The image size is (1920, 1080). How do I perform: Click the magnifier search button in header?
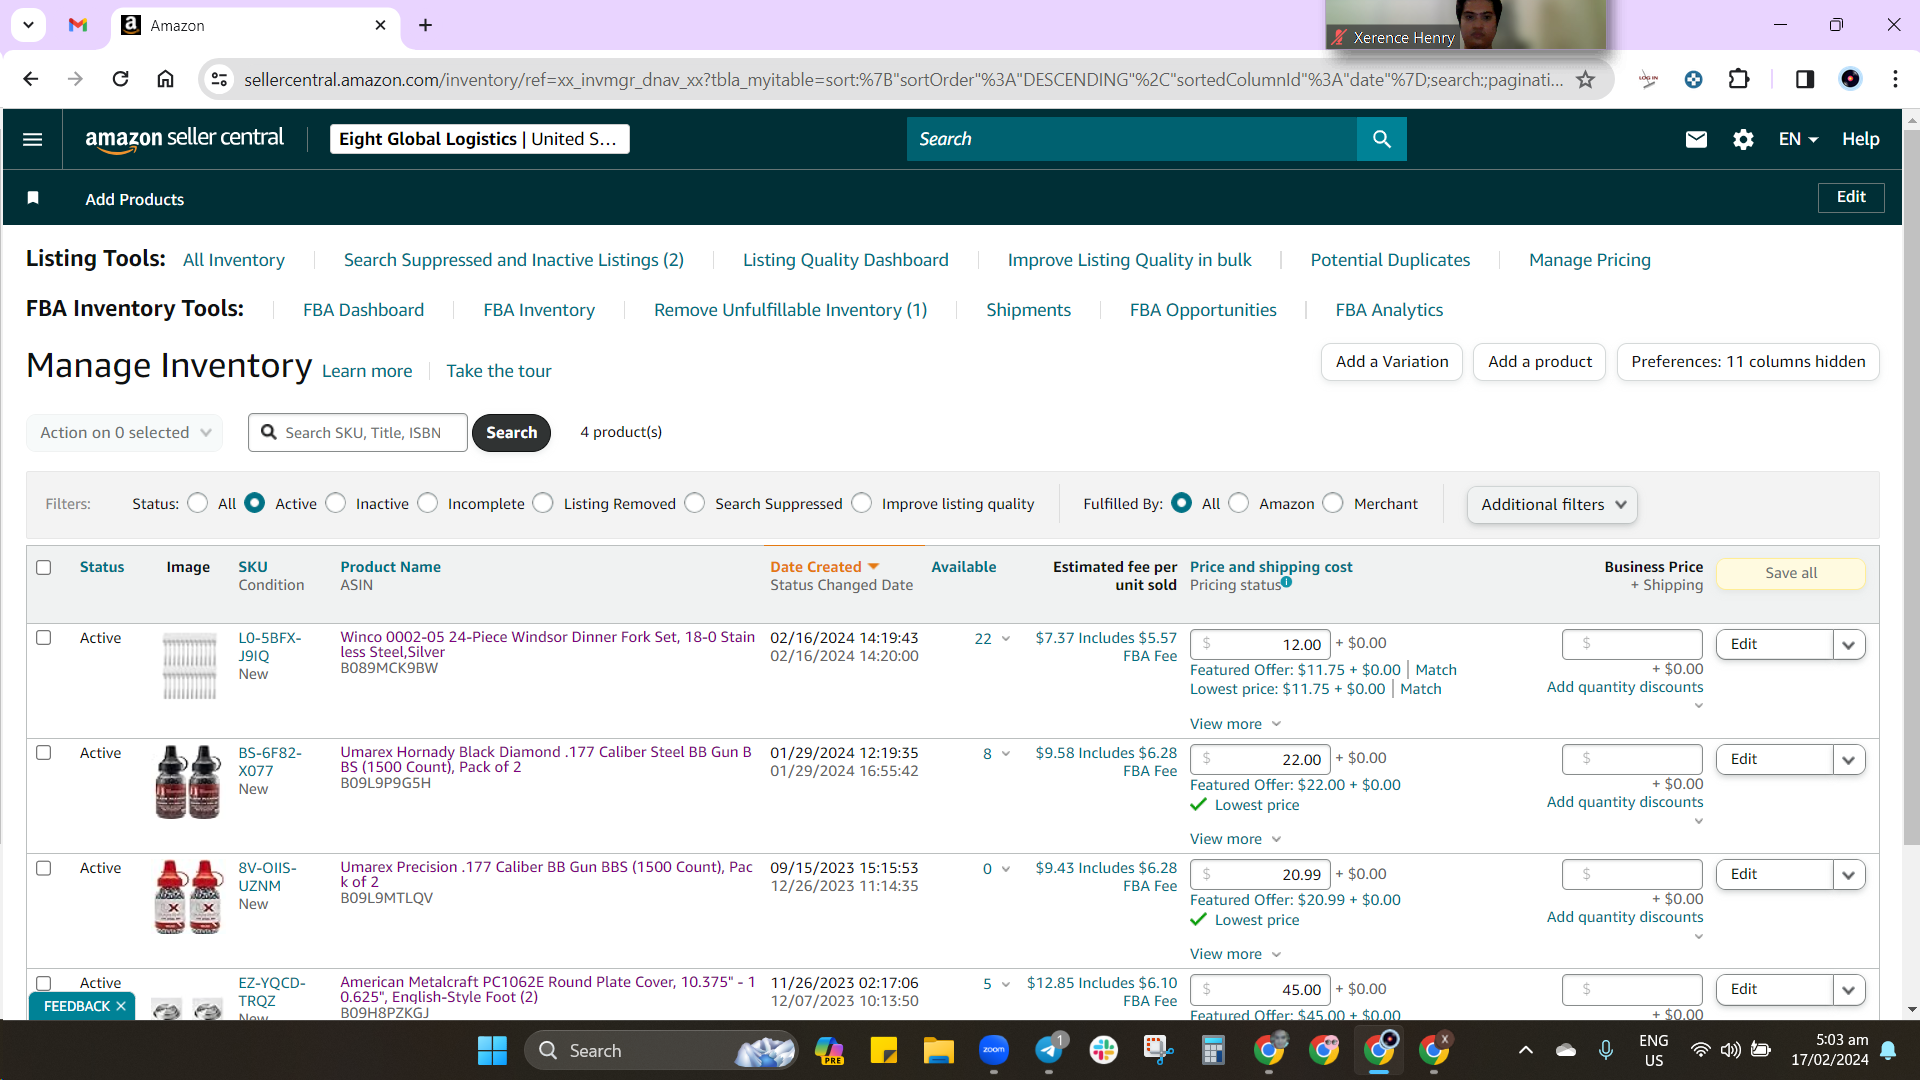click(1381, 139)
